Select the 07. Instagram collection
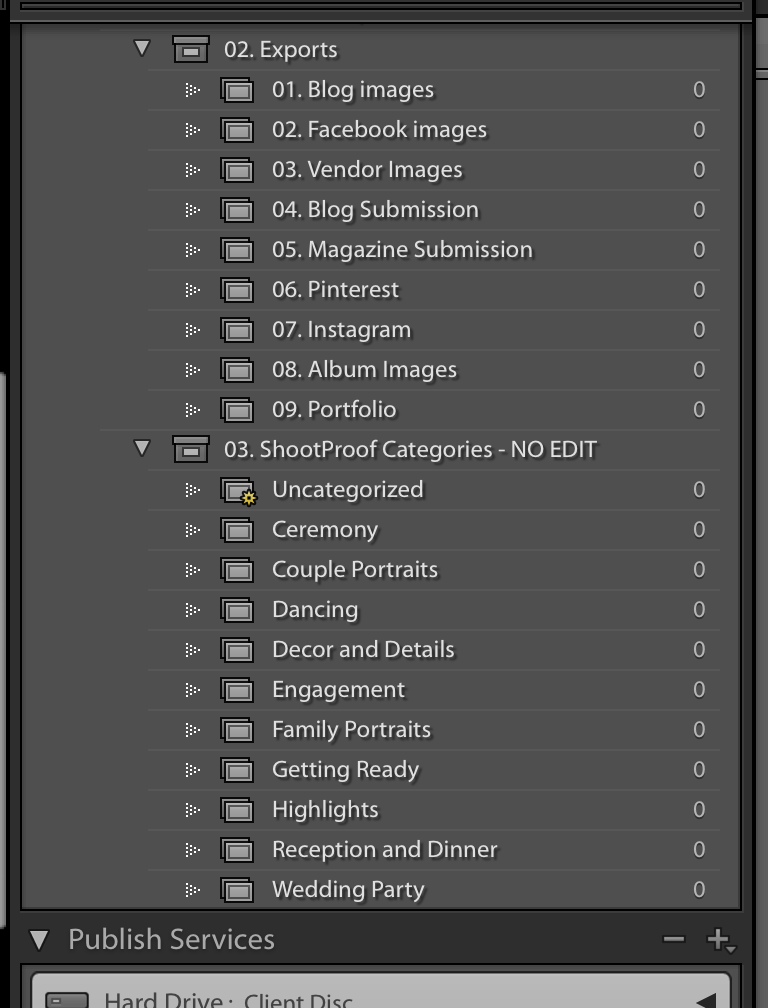 [x=433, y=330]
